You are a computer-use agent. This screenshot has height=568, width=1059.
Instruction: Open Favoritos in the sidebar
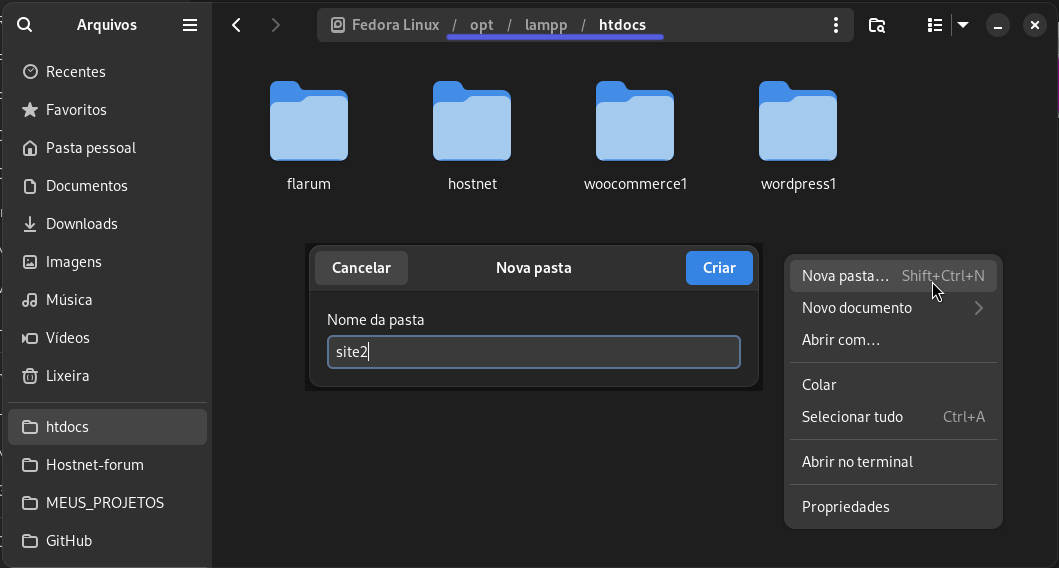click(107, 109)
